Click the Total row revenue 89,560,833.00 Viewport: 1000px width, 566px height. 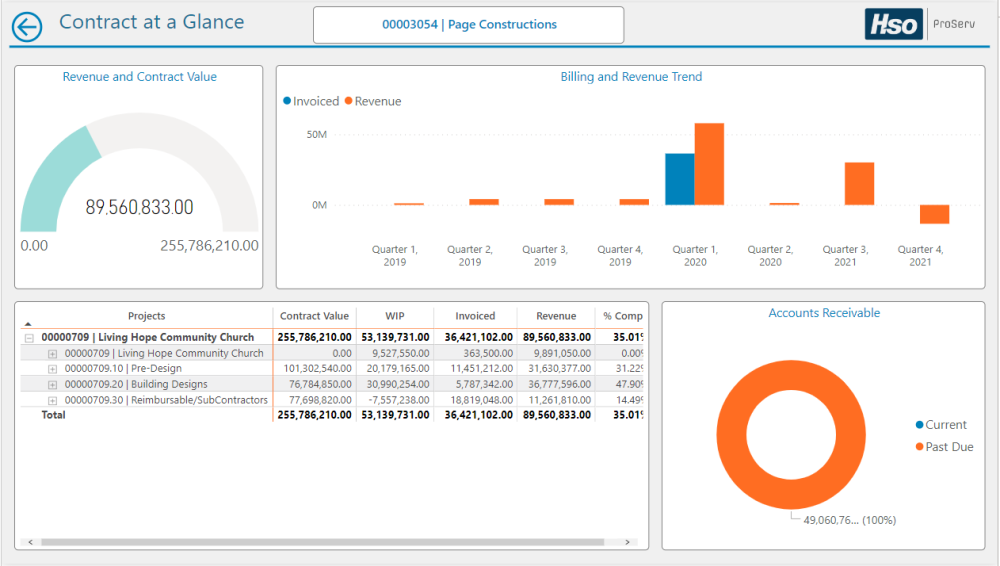tap(557, 415)
